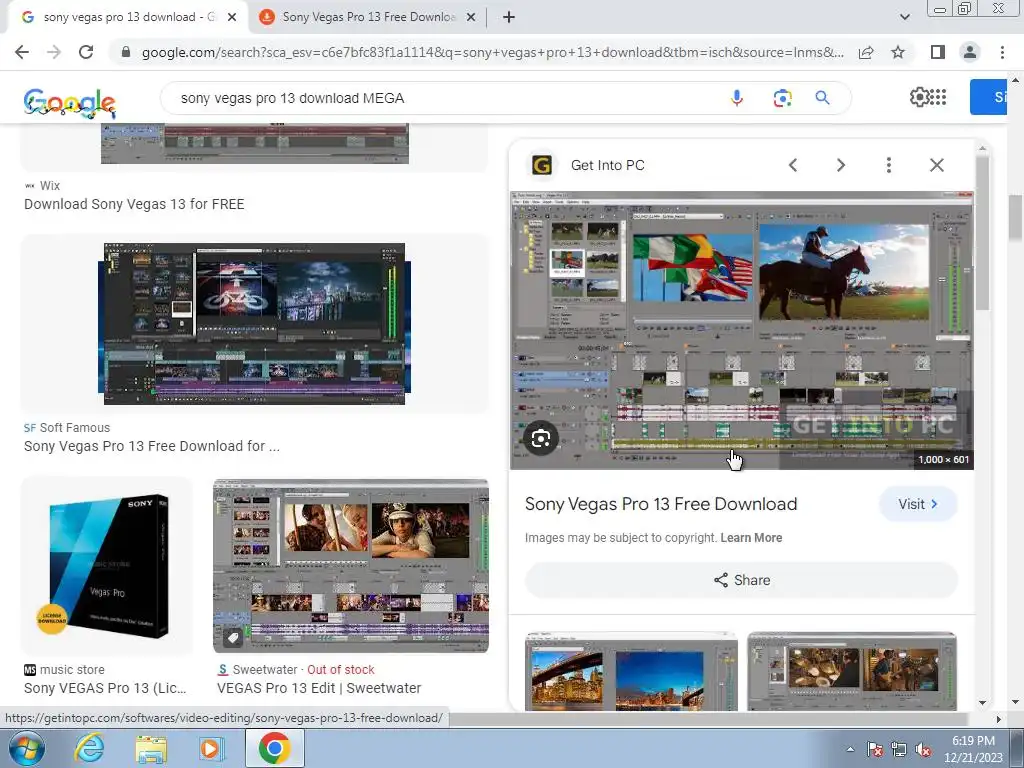Screen dimensions: 1024x768
Task: Open the Google apps grid
Action: [x=938, y=97]
